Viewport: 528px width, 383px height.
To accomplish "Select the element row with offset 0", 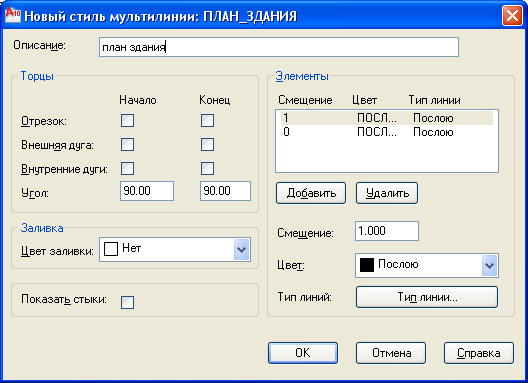I will 387,132.
